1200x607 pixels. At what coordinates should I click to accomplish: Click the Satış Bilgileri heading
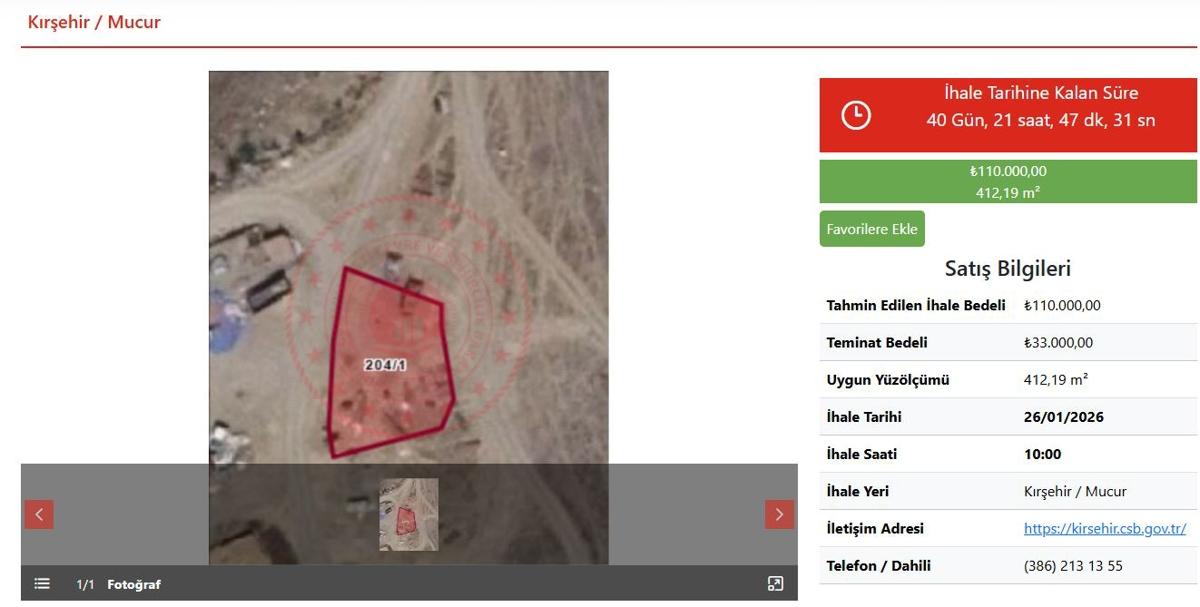click(1008, 268)
